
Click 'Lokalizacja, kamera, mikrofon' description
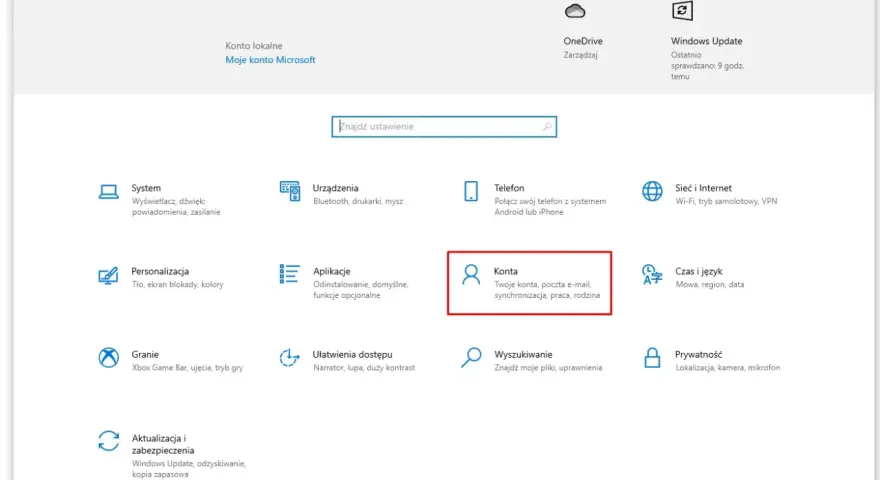pos(727,367)
